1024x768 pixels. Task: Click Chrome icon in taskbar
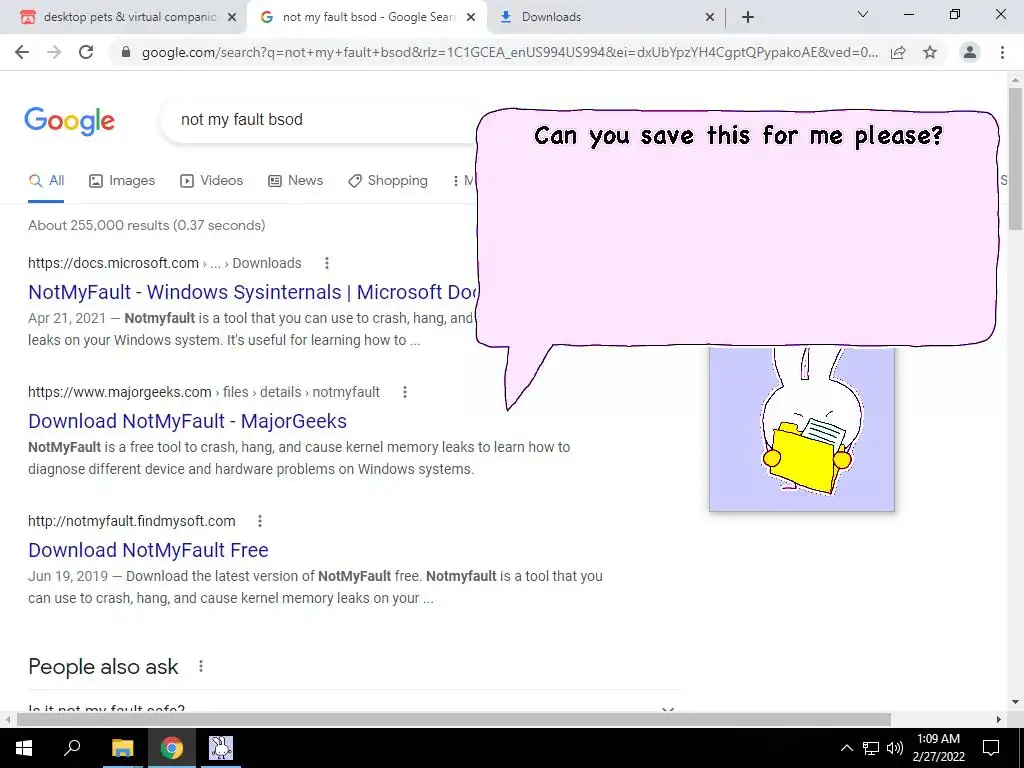point(172,748)
